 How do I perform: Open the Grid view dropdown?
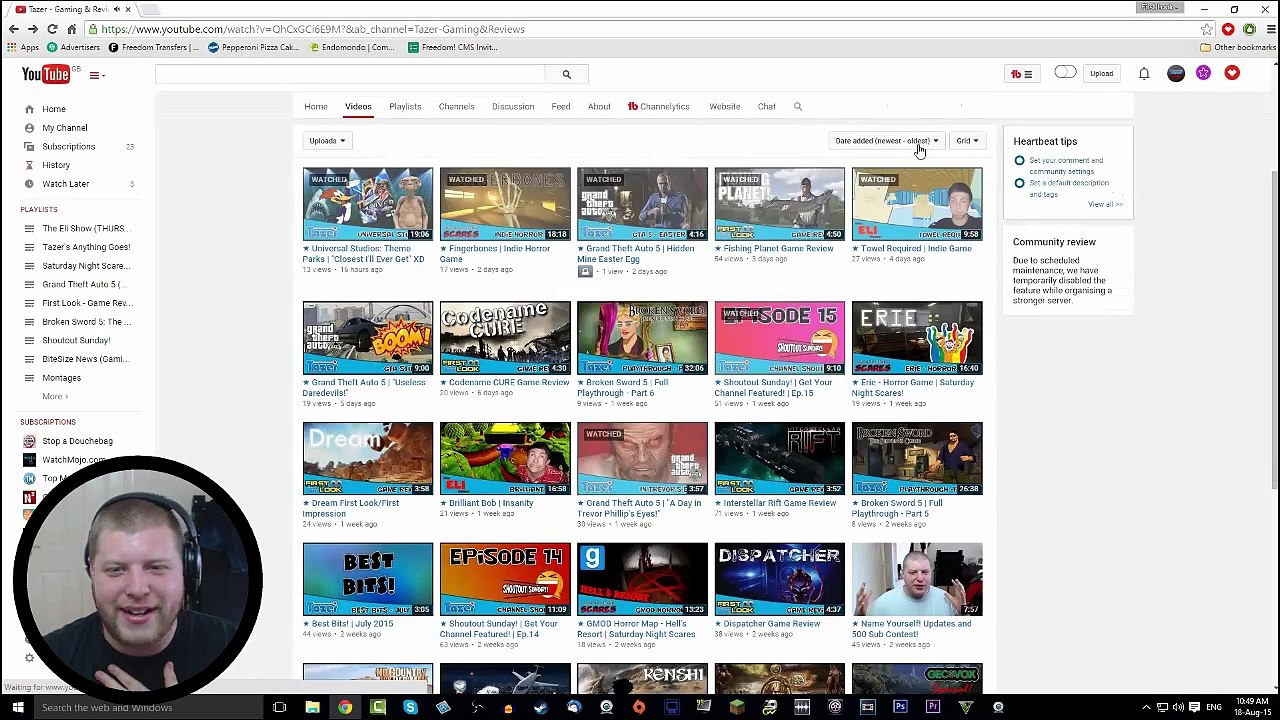pyautogui.click(x=967, y=141)
